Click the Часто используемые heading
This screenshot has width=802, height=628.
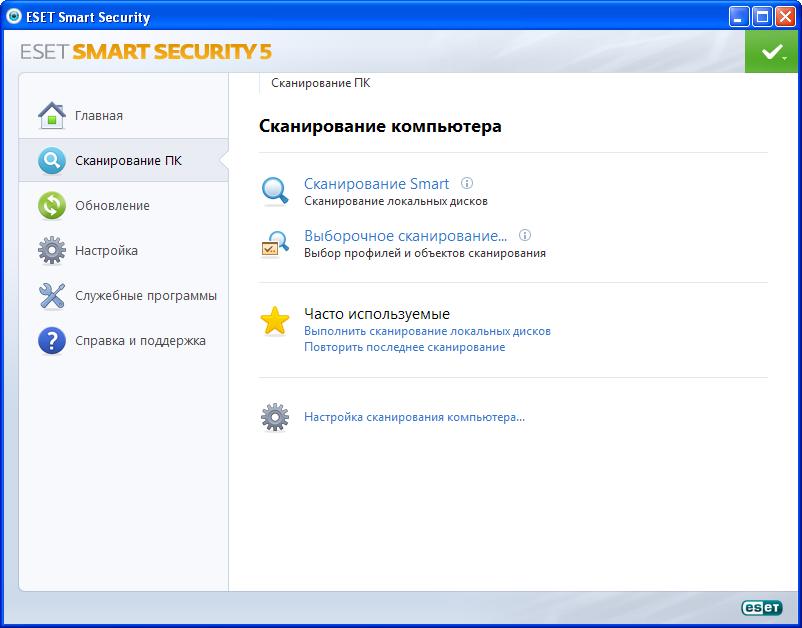click(377, 313)
